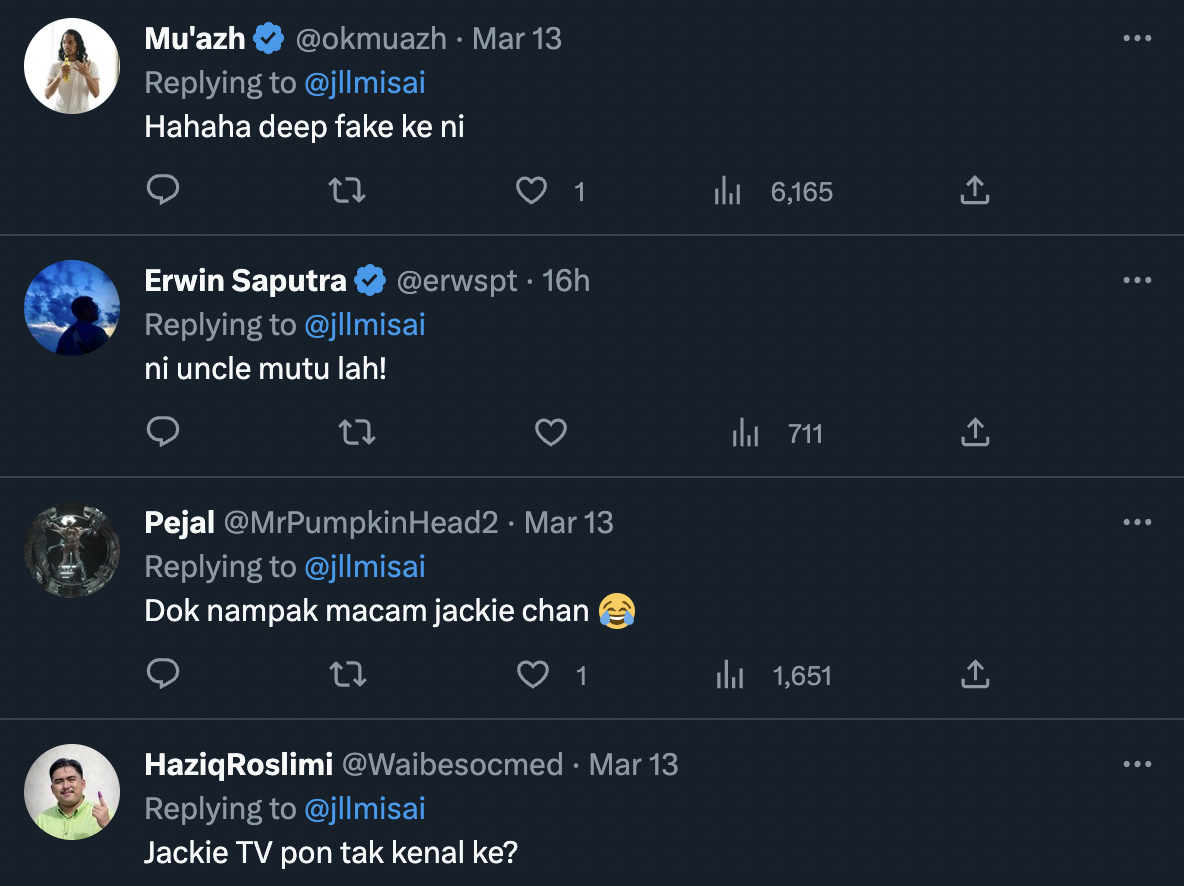Open more options on Mu'azh's tweet
Image resolution: width=1184 pixels, height=886 pixels.
click(x=1137, y=39)
